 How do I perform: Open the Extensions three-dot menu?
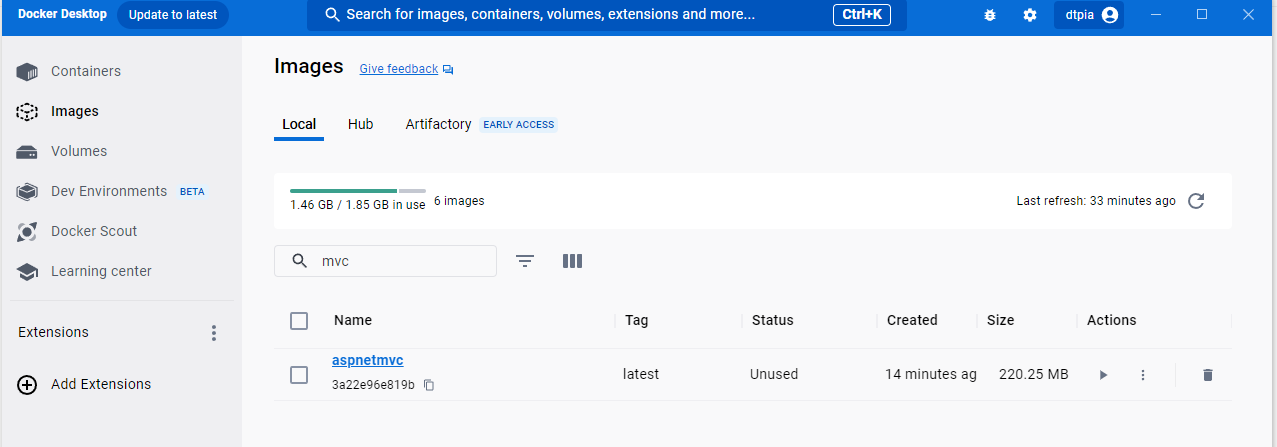[213, 333]
